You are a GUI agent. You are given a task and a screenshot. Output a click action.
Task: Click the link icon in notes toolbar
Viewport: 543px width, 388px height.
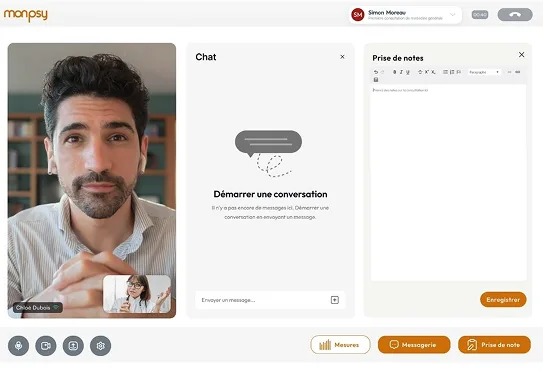(518, 72)
